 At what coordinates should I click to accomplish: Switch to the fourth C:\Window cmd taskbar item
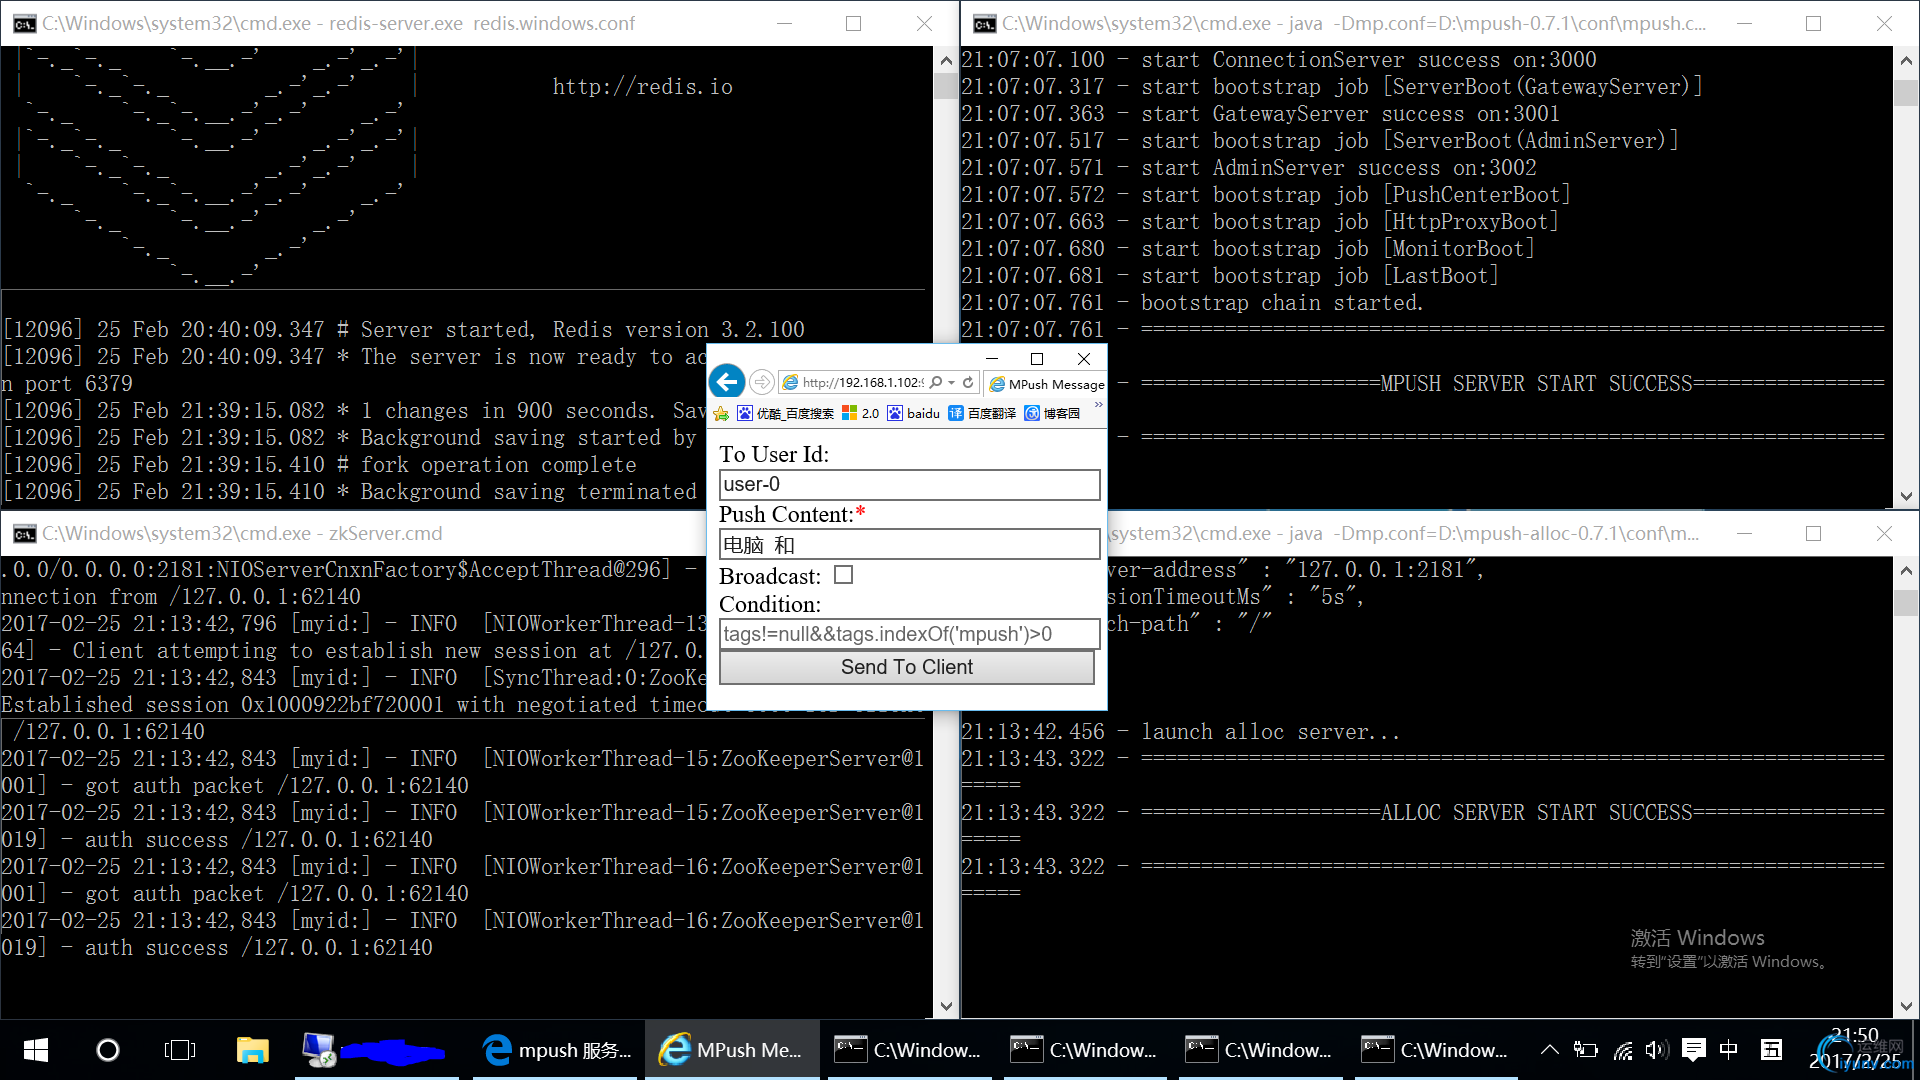(x=1434, y=1050)
